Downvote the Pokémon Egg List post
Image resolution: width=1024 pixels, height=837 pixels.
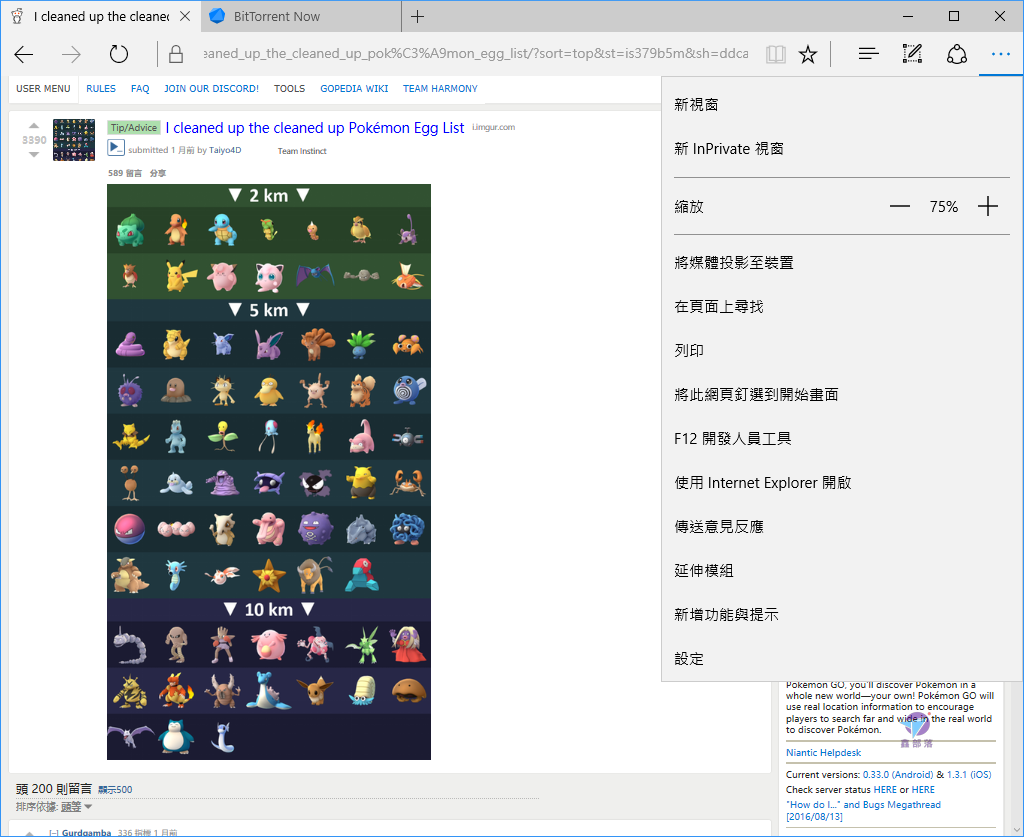[x=34, y=155]
